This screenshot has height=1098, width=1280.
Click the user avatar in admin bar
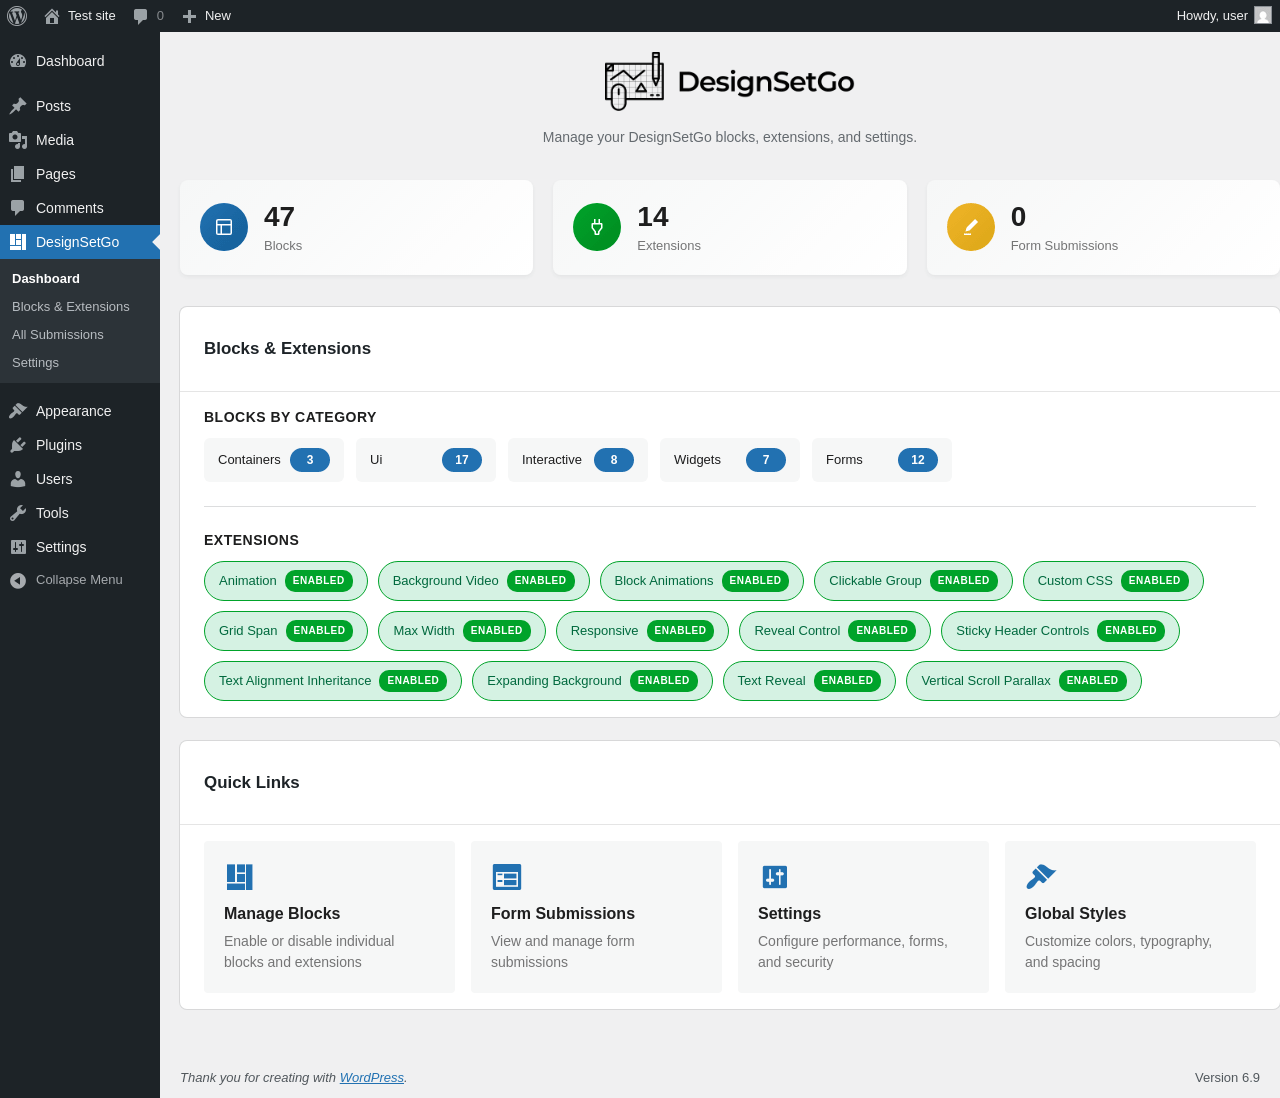1263,15
